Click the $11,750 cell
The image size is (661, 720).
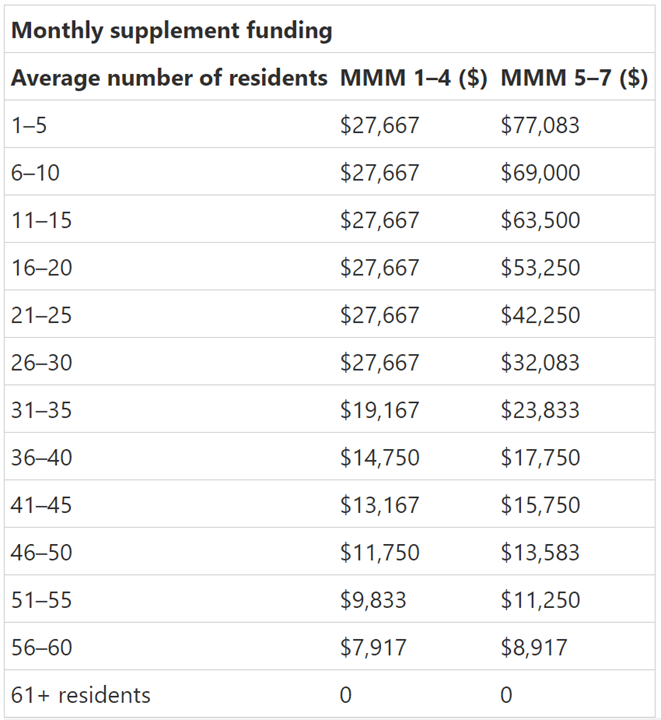pyautogui.click(x=380, y=552)
